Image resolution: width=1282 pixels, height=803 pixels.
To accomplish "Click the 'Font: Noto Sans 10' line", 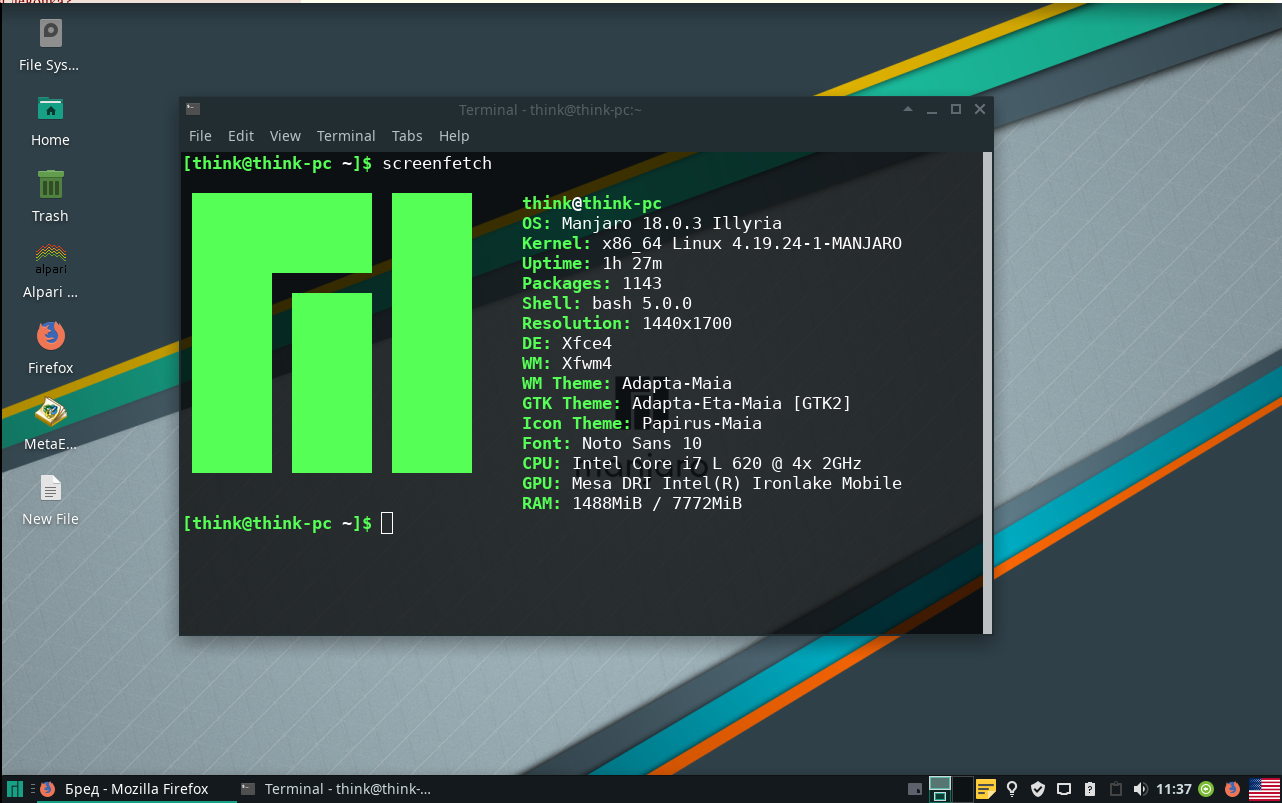I will (612, 443).
